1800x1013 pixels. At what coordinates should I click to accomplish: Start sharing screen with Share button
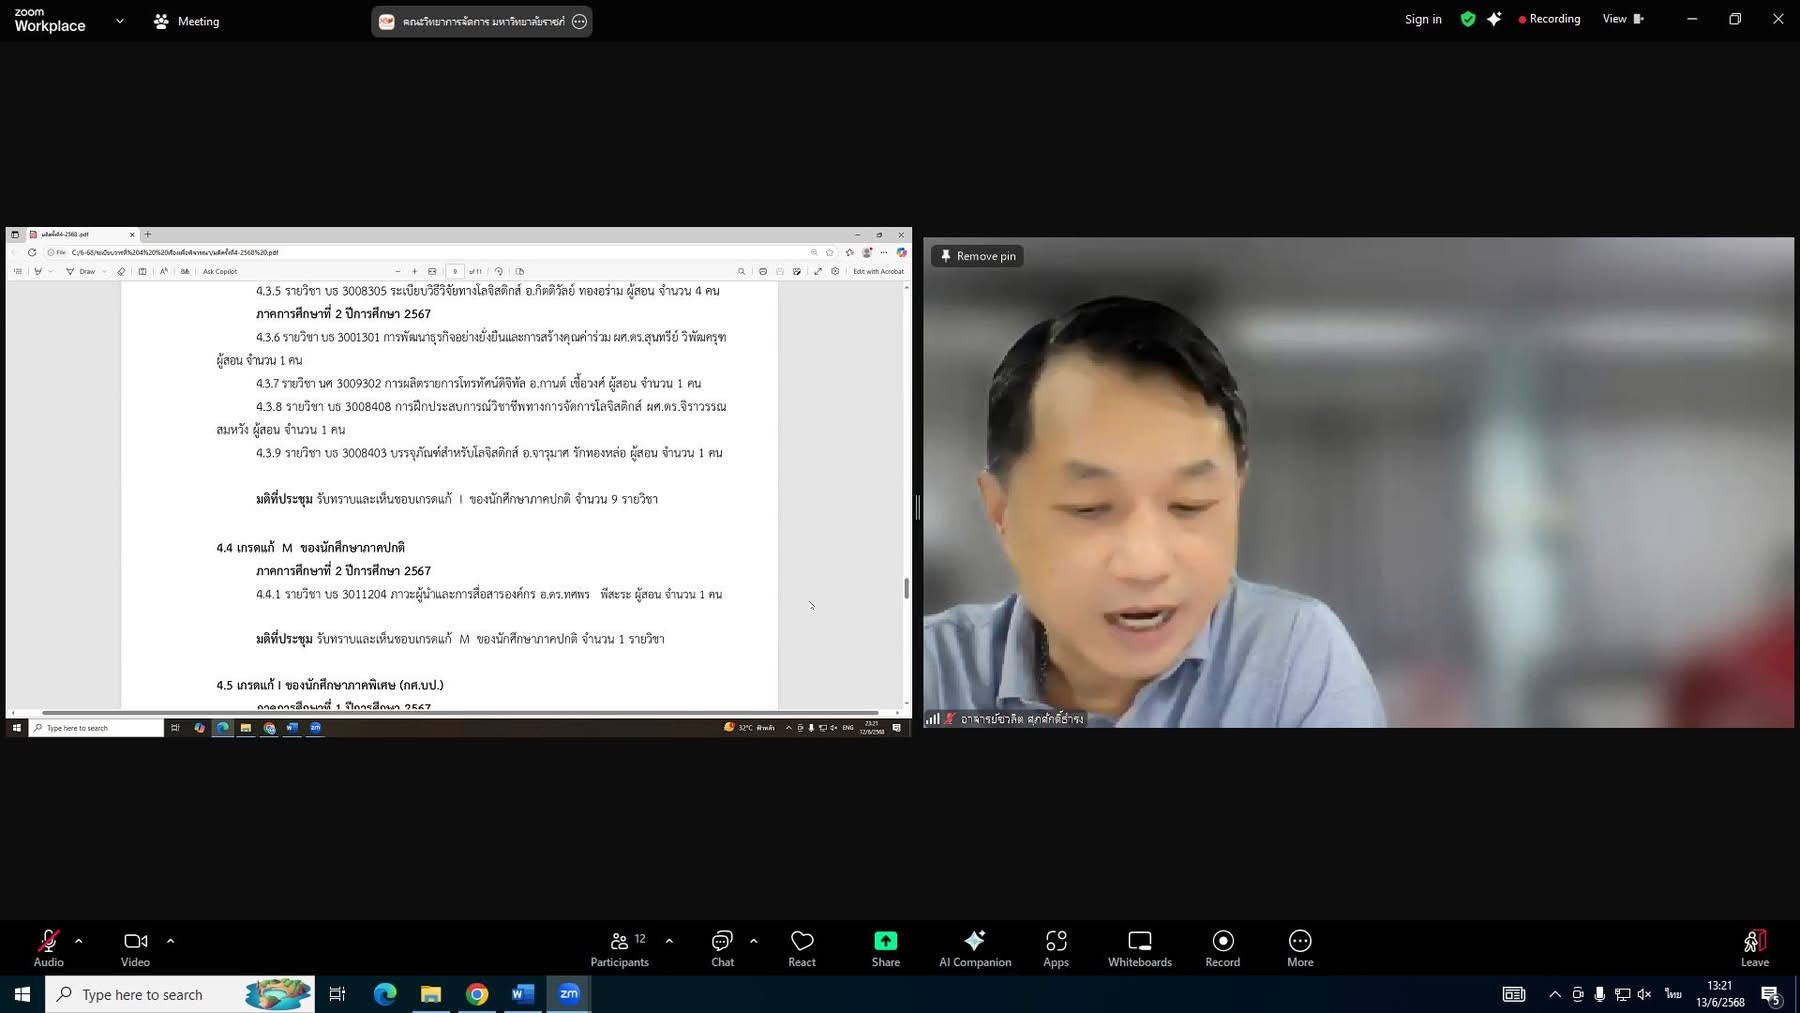885,948
